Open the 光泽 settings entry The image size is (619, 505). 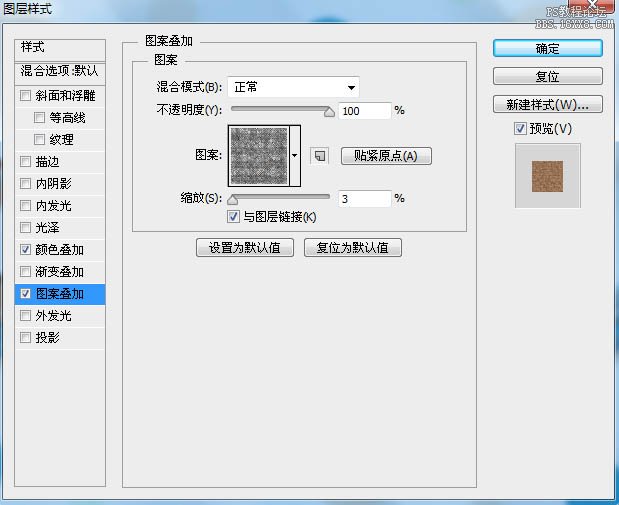click(47, 227)
